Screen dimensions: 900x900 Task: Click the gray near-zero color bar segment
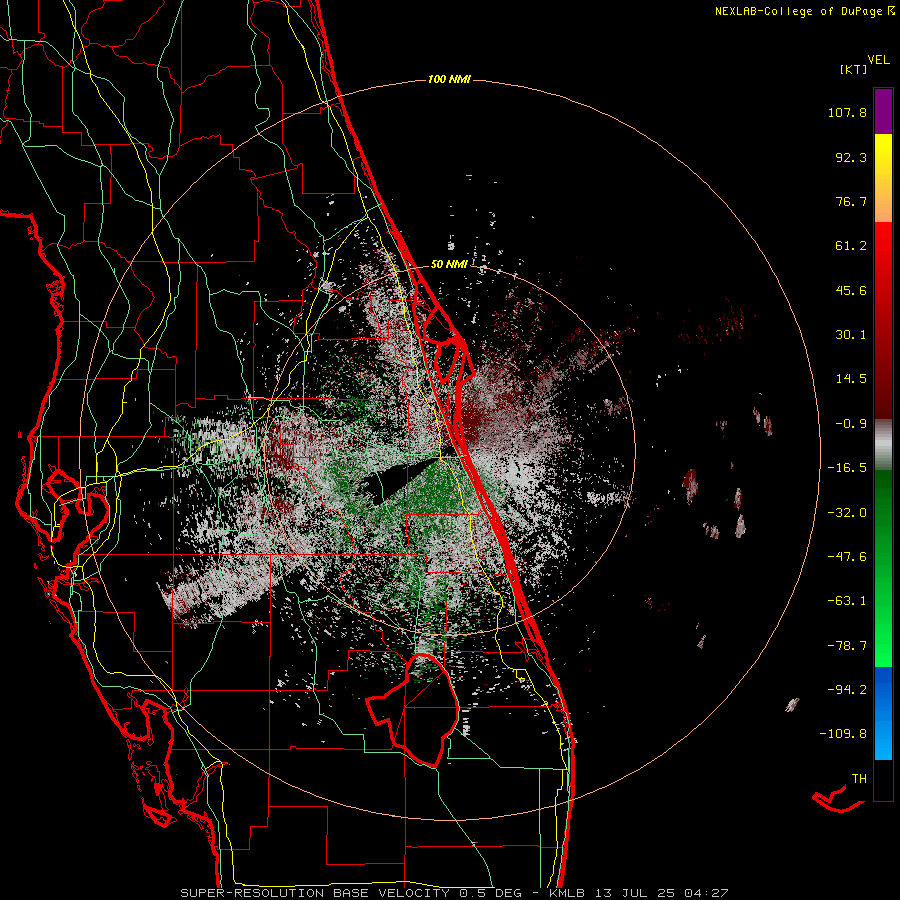pyautogui.click(x=883, y=445)
